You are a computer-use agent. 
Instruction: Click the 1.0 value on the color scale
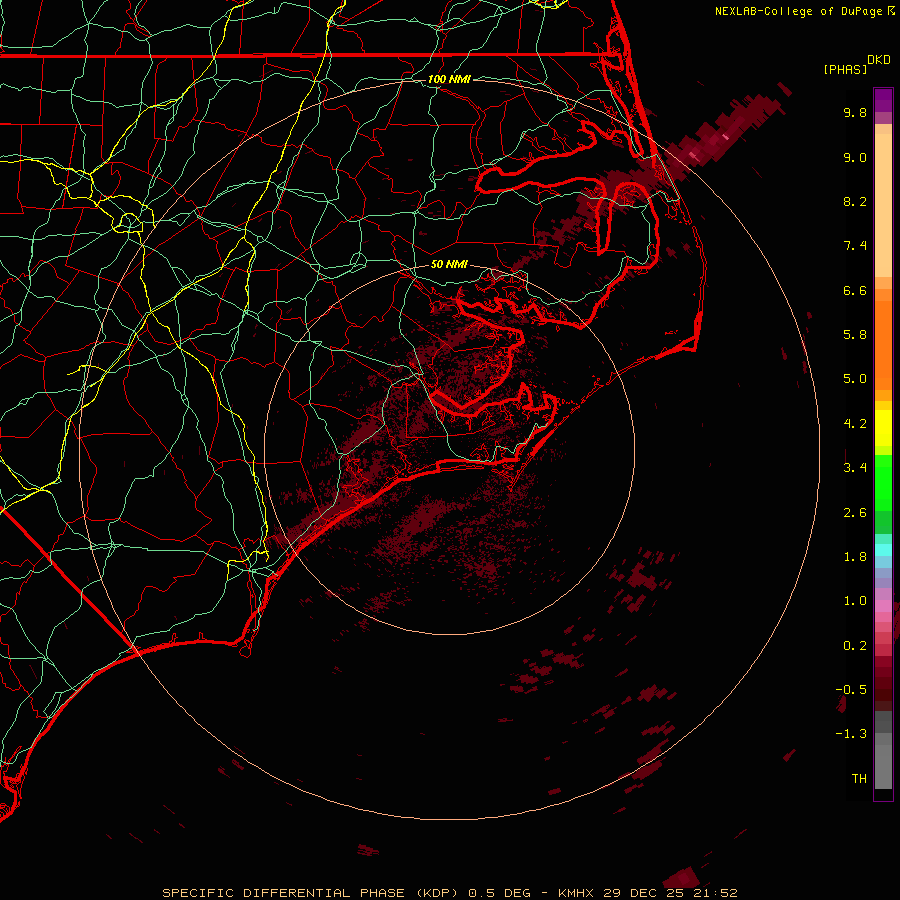pyautogui.click(x=855, y=601)
